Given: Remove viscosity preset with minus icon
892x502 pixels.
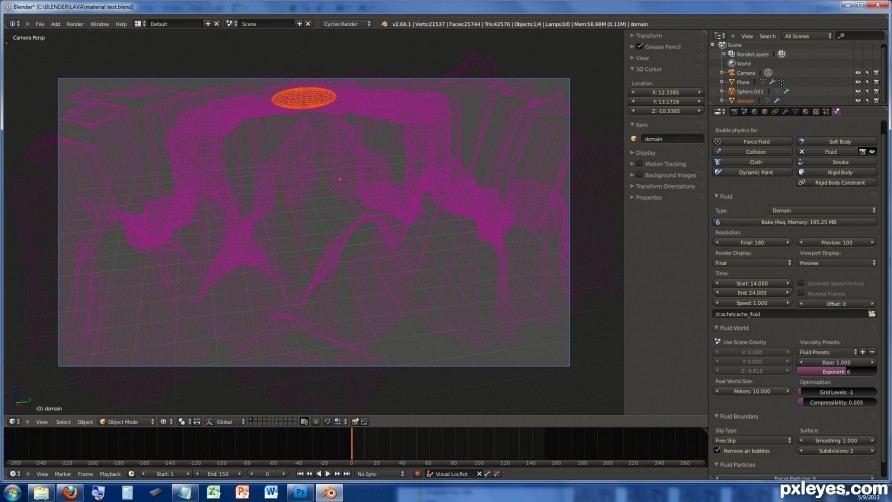Looking at the screenshot, I should [872, 352].
